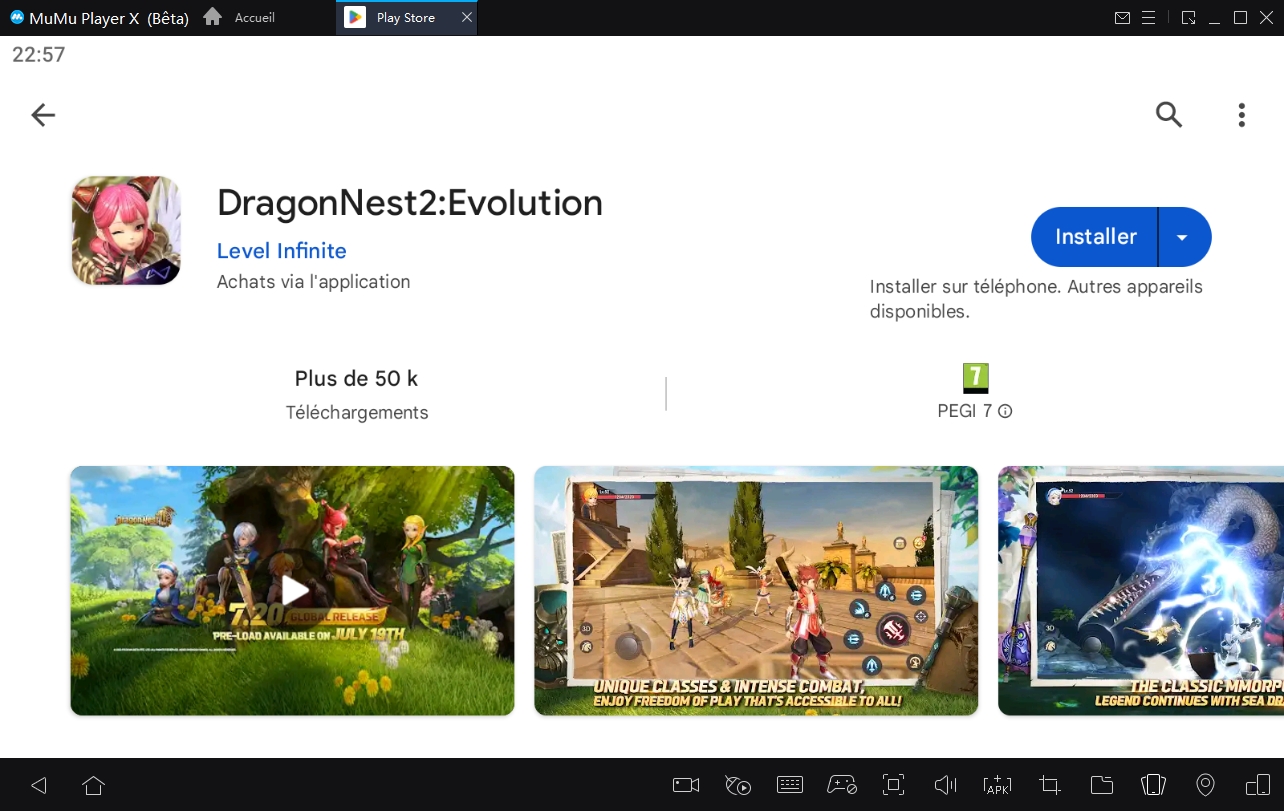Viewport: 1284px width, 811px height.
Task: Take a screenshot with the crop tool
Action: [1049, 785]
